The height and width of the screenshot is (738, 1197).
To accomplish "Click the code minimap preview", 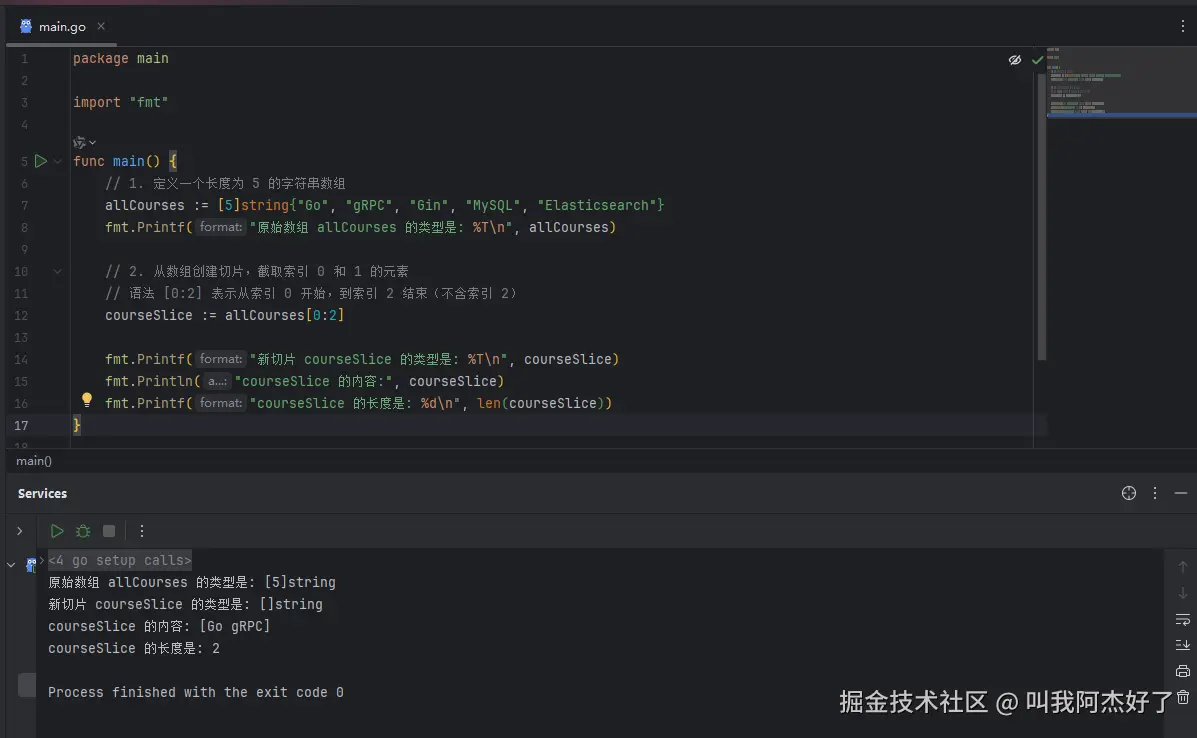I will pos(1121,82).
